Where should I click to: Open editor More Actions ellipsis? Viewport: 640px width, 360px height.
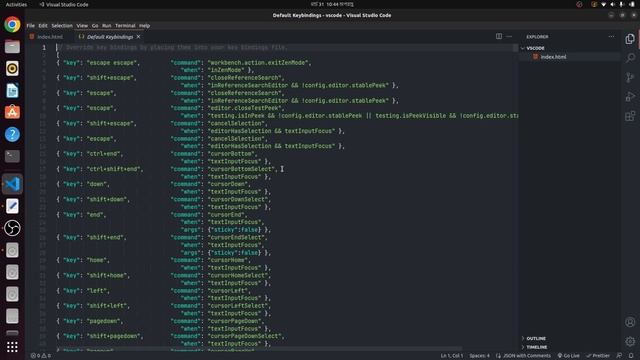[509, 36]
